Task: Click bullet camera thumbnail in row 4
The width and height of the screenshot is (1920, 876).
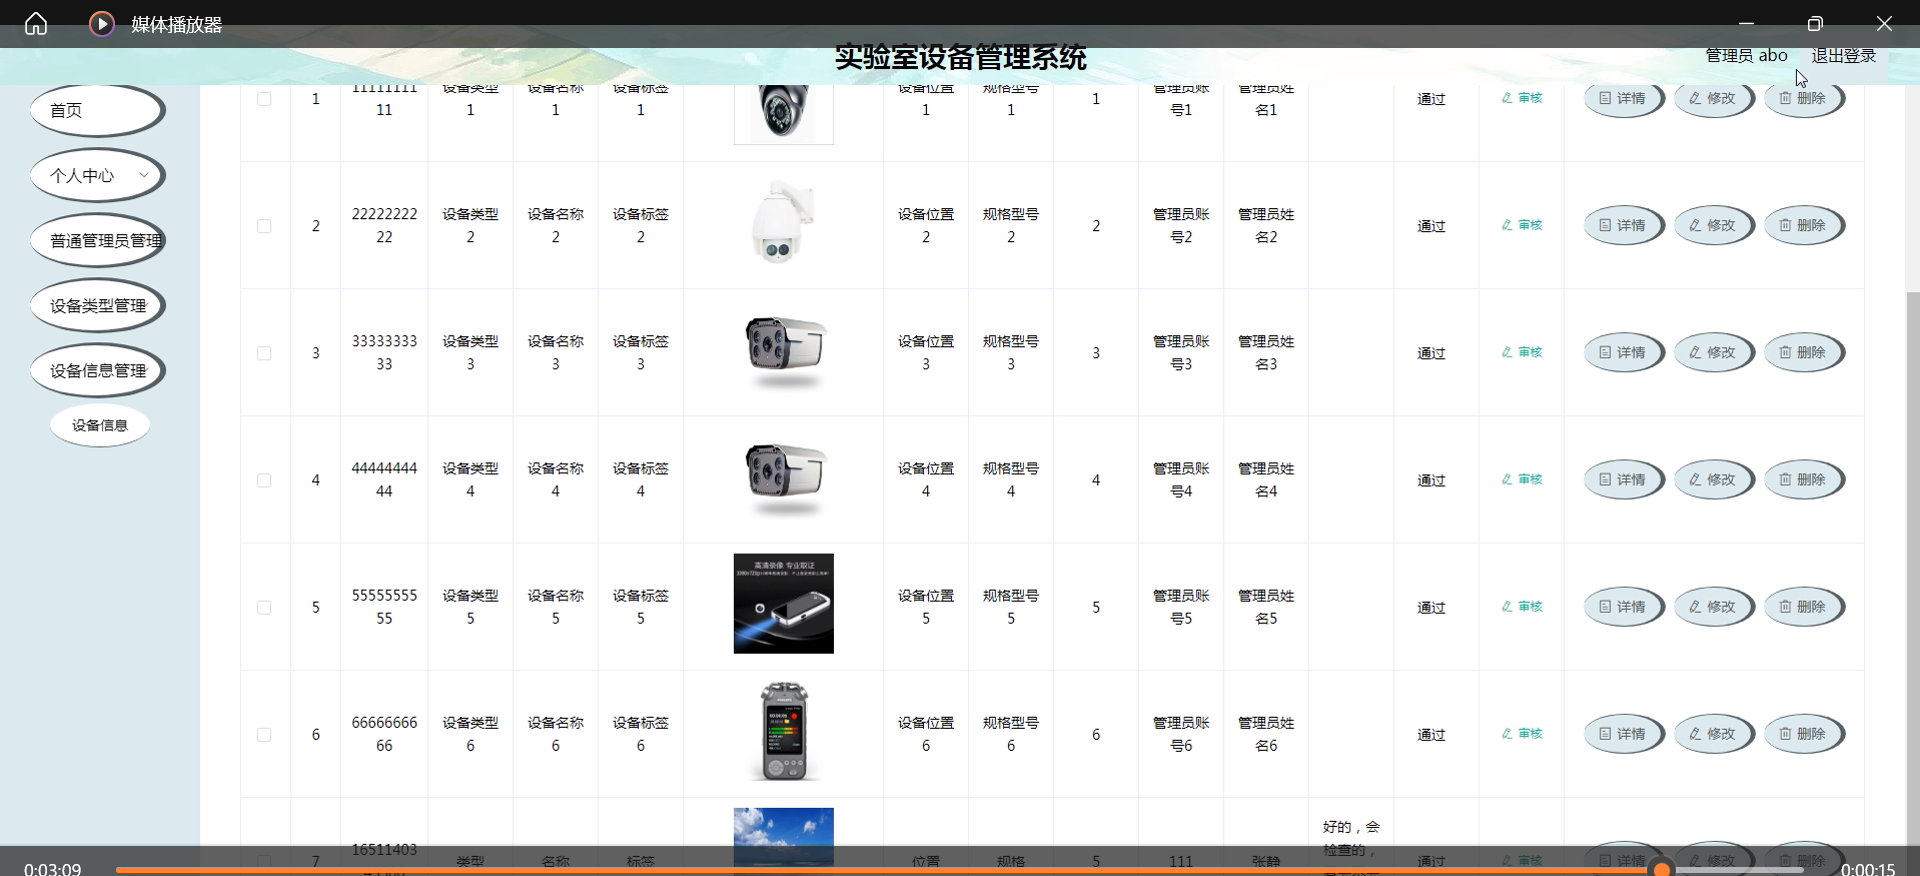Action: tap(783, 477)
